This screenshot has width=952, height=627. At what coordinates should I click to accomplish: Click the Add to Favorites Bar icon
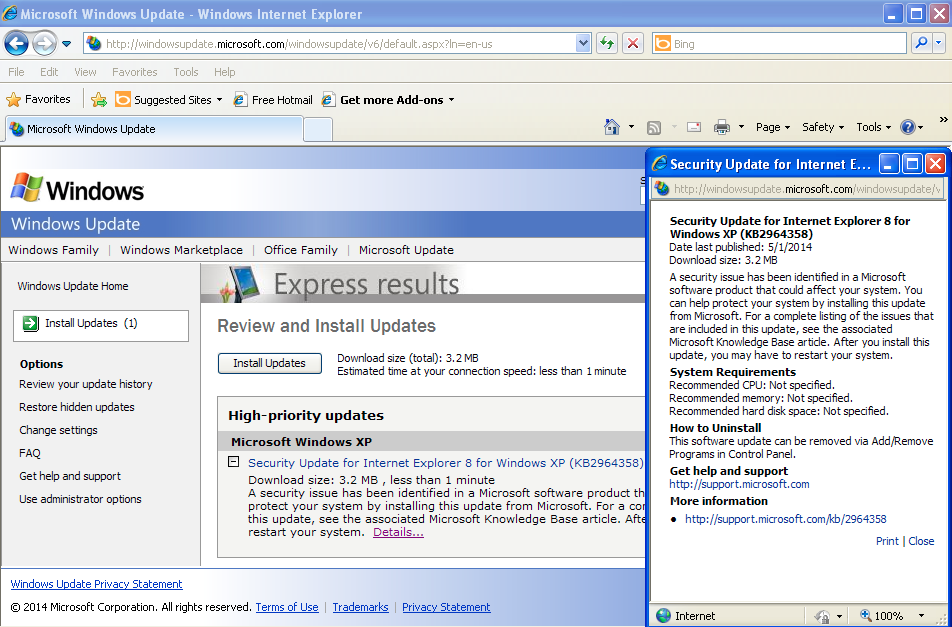point(99,100)
